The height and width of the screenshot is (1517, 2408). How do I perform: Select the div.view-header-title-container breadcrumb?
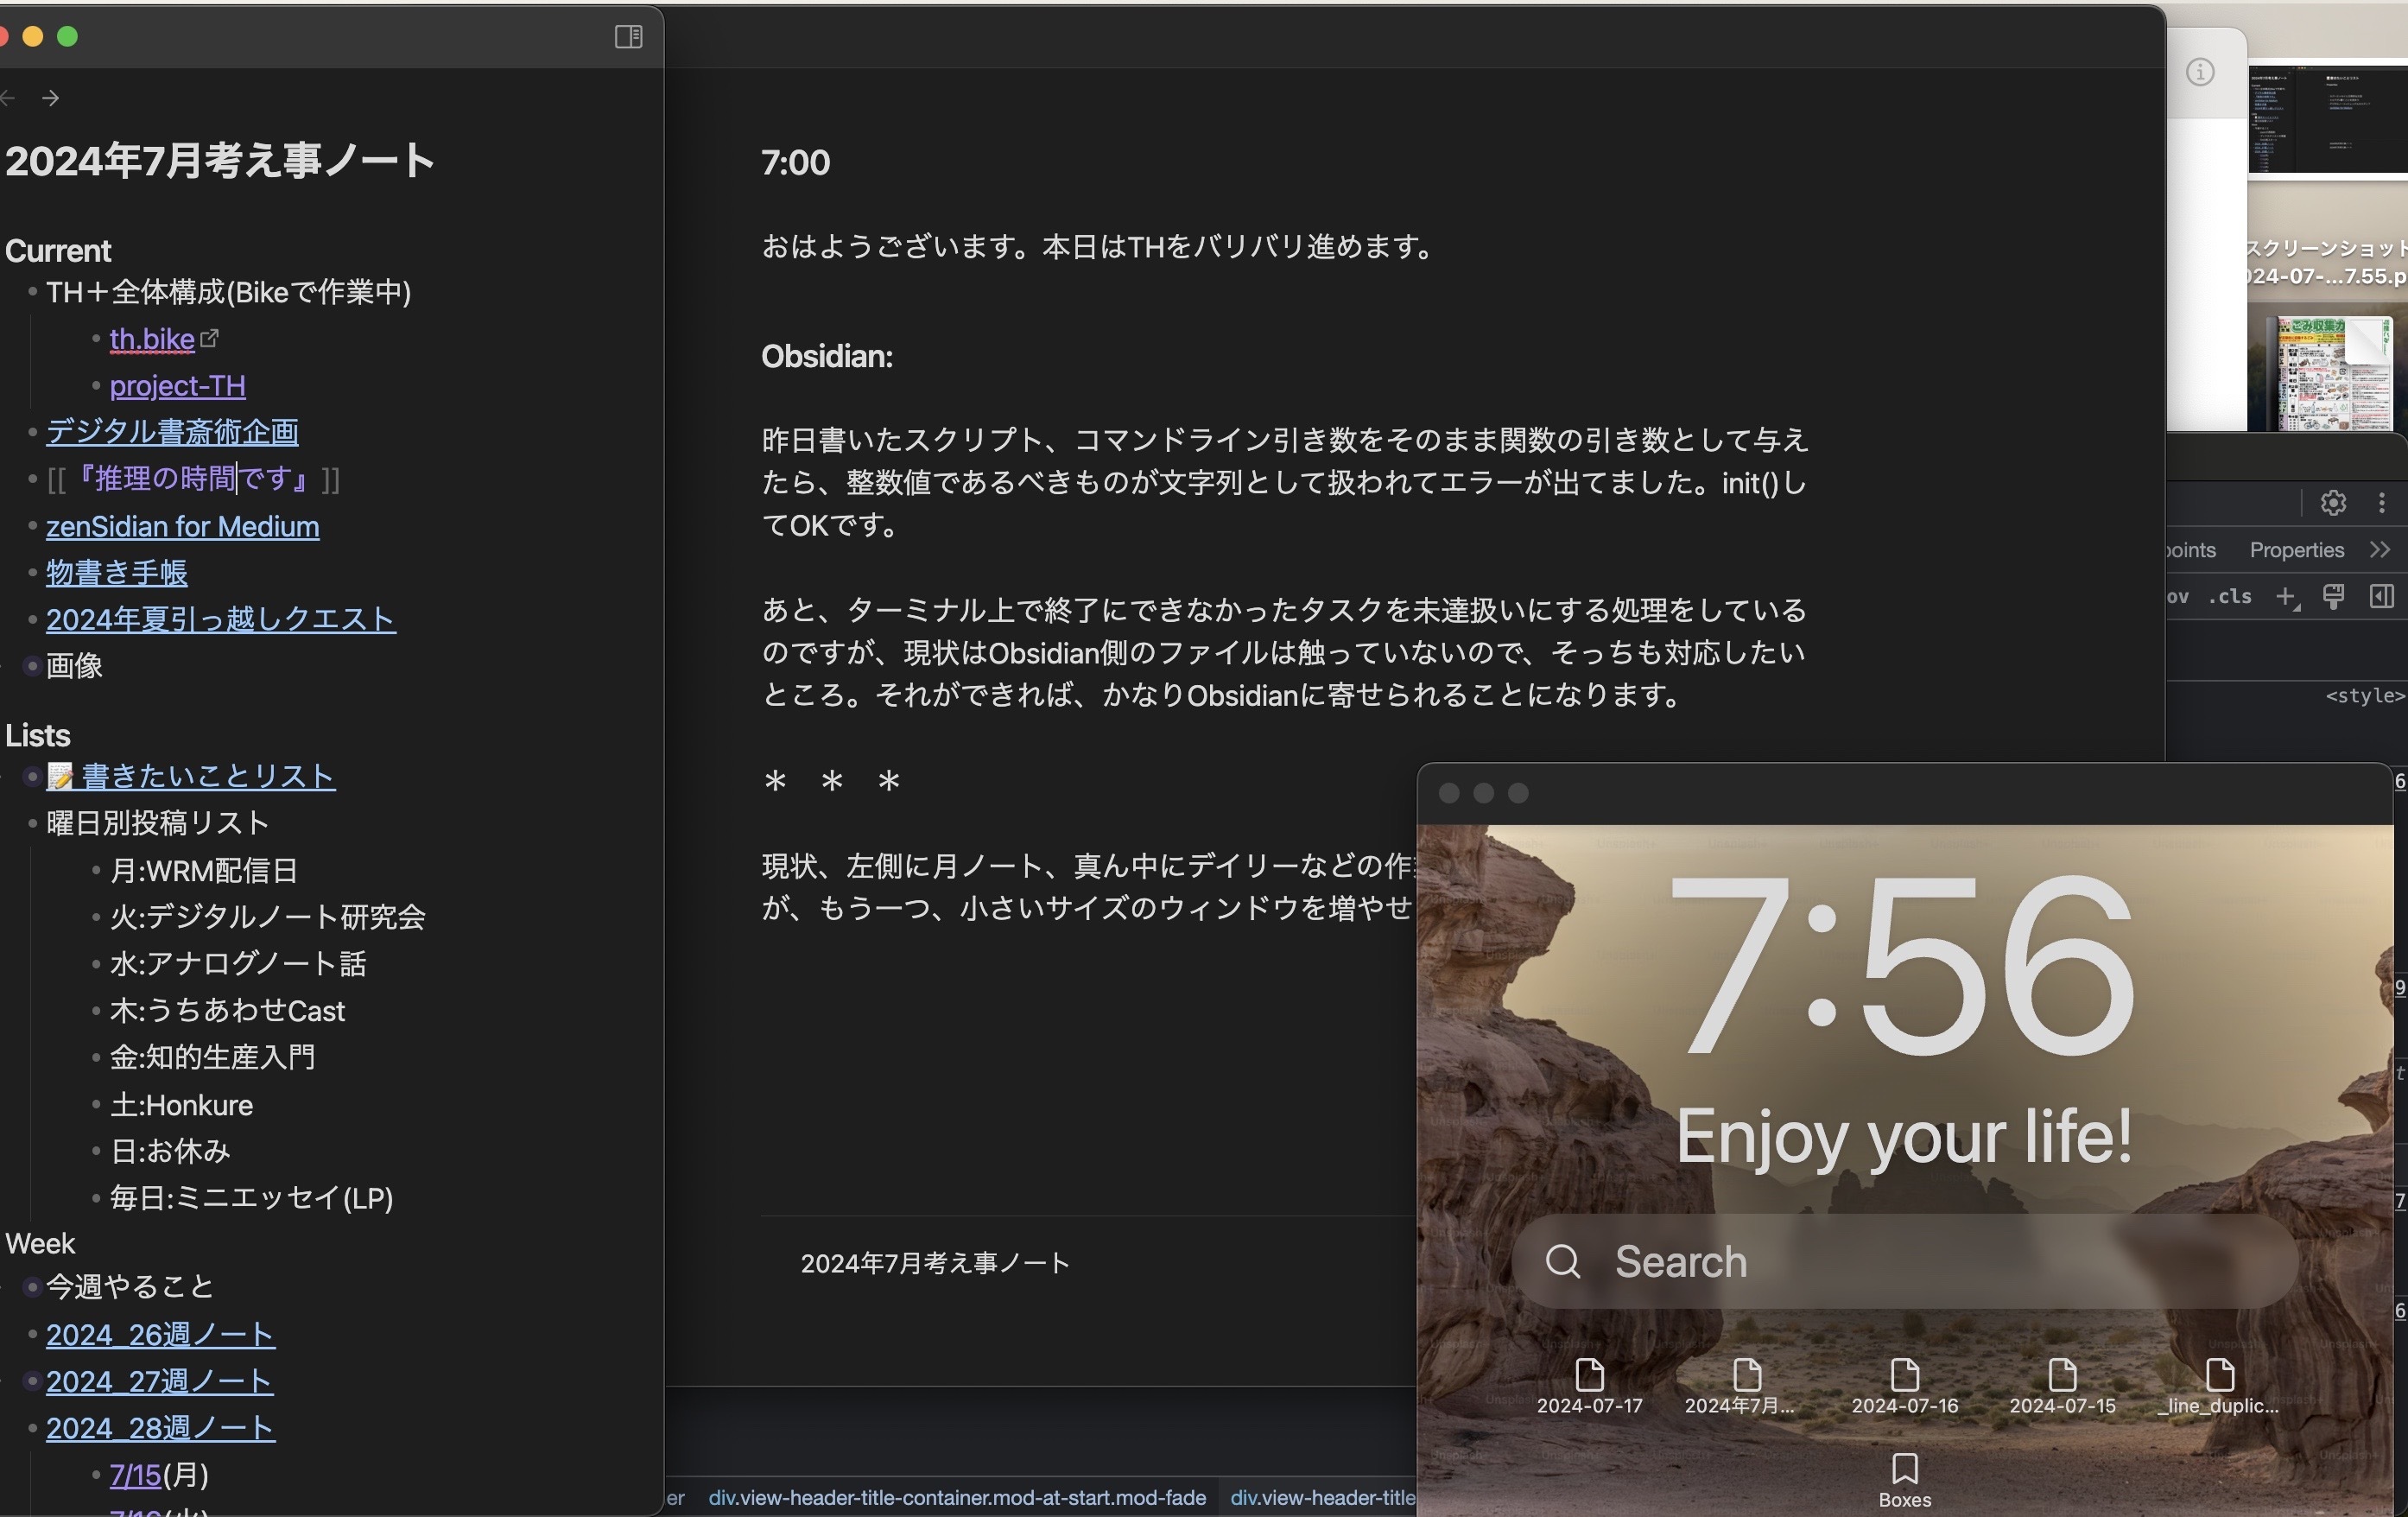tap(955, 1498)
